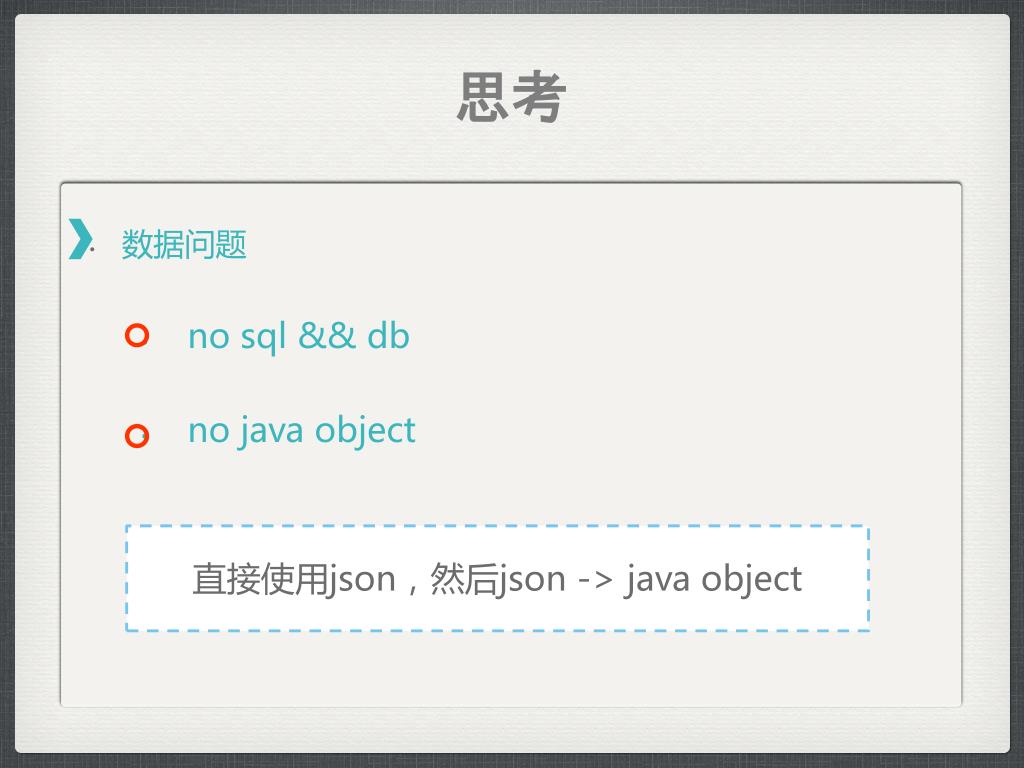Click the text line no sql && db
1024x768 pixels.
(299, 337)
